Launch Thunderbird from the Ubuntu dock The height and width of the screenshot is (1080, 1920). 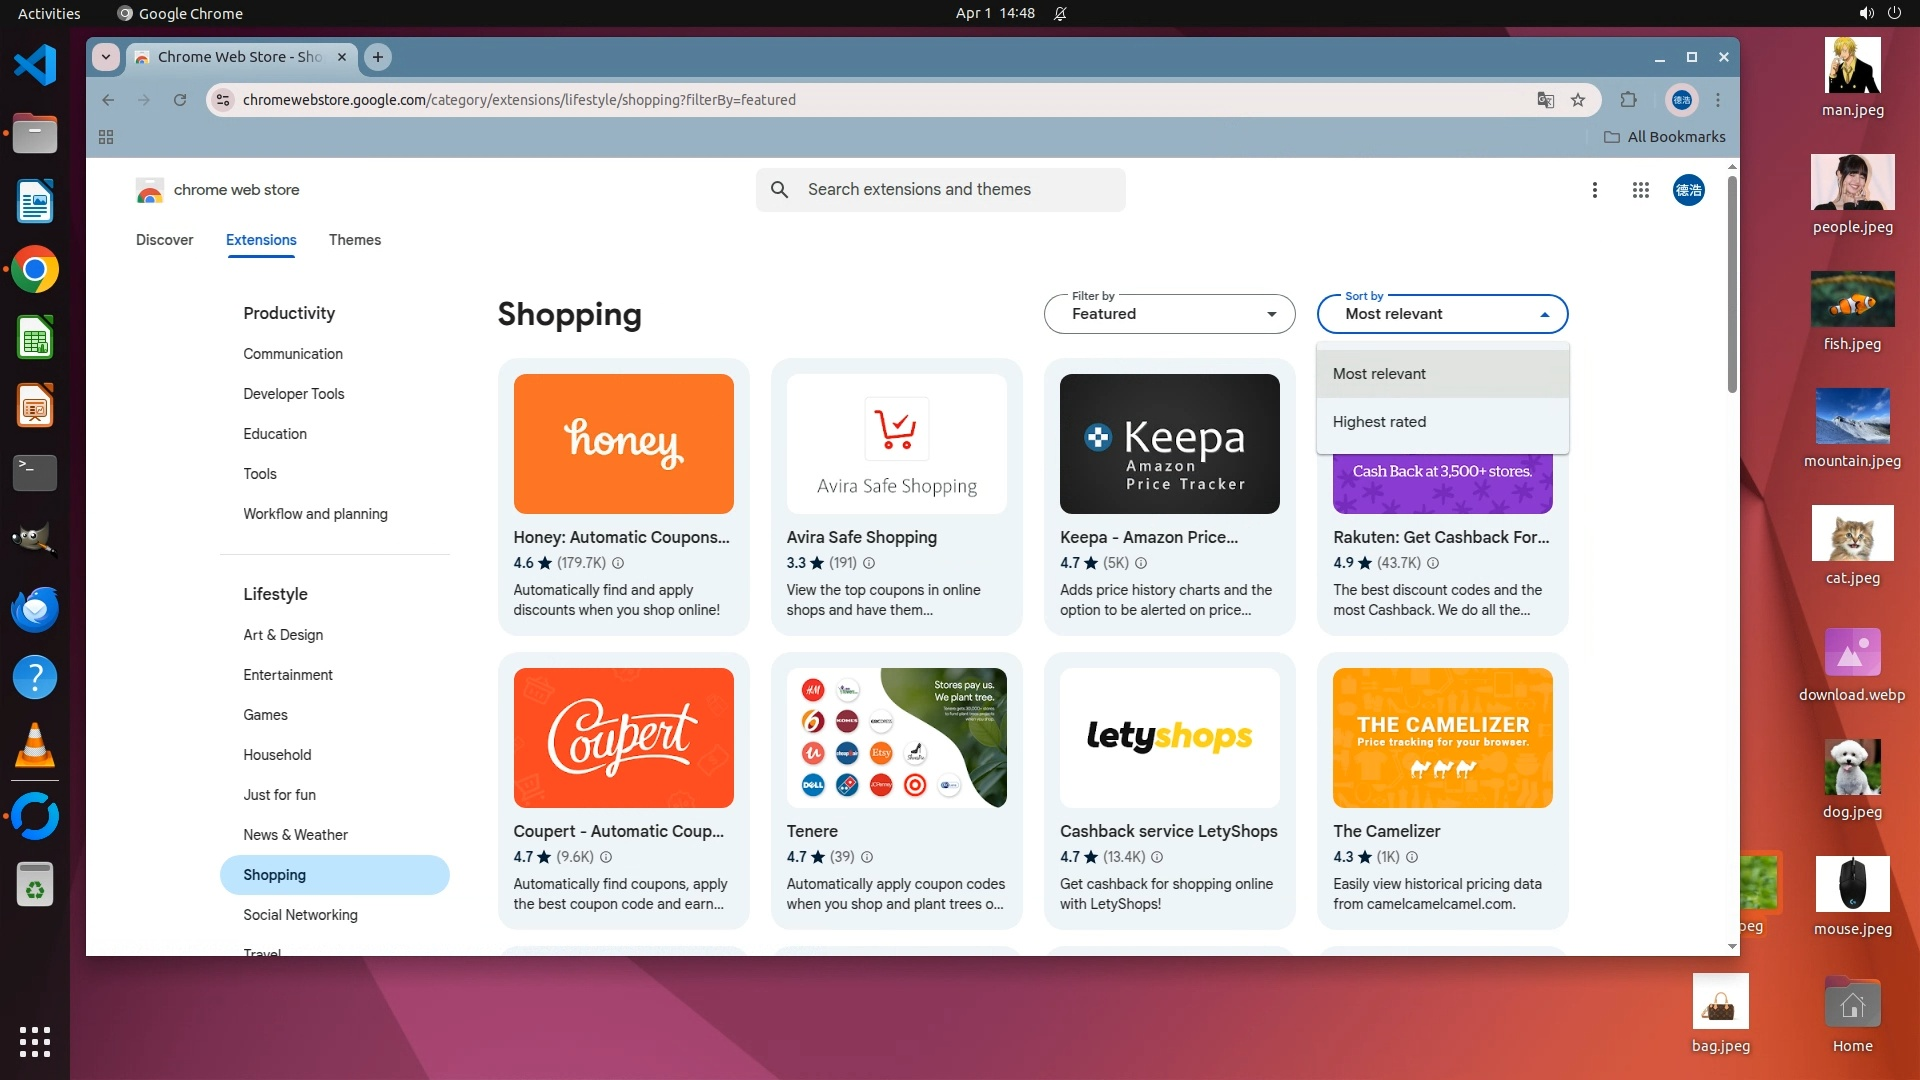[x=35, y=609]
